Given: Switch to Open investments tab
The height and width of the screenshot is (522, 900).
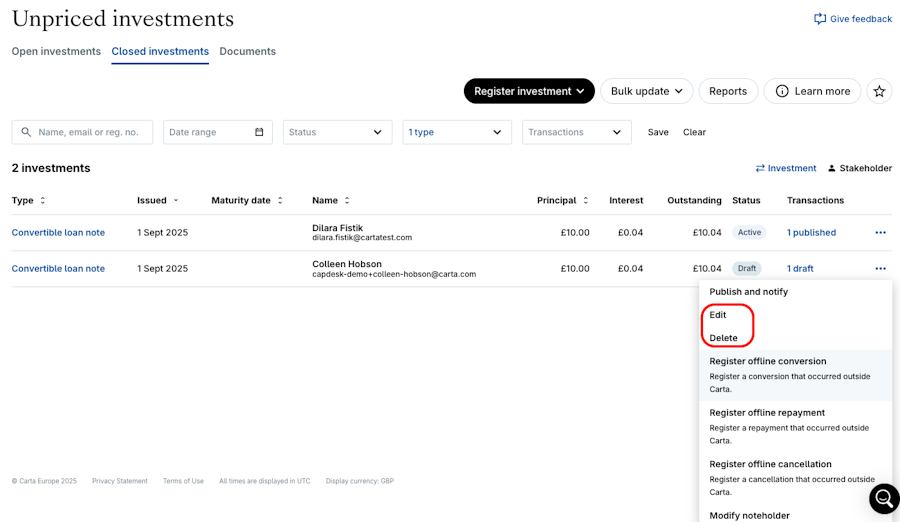Looking at the screenshot, I should click(56, 51).
